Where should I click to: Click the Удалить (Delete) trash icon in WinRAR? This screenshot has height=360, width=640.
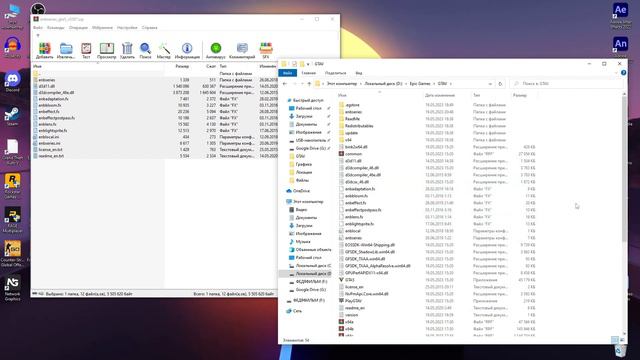[x=127, y=51]
